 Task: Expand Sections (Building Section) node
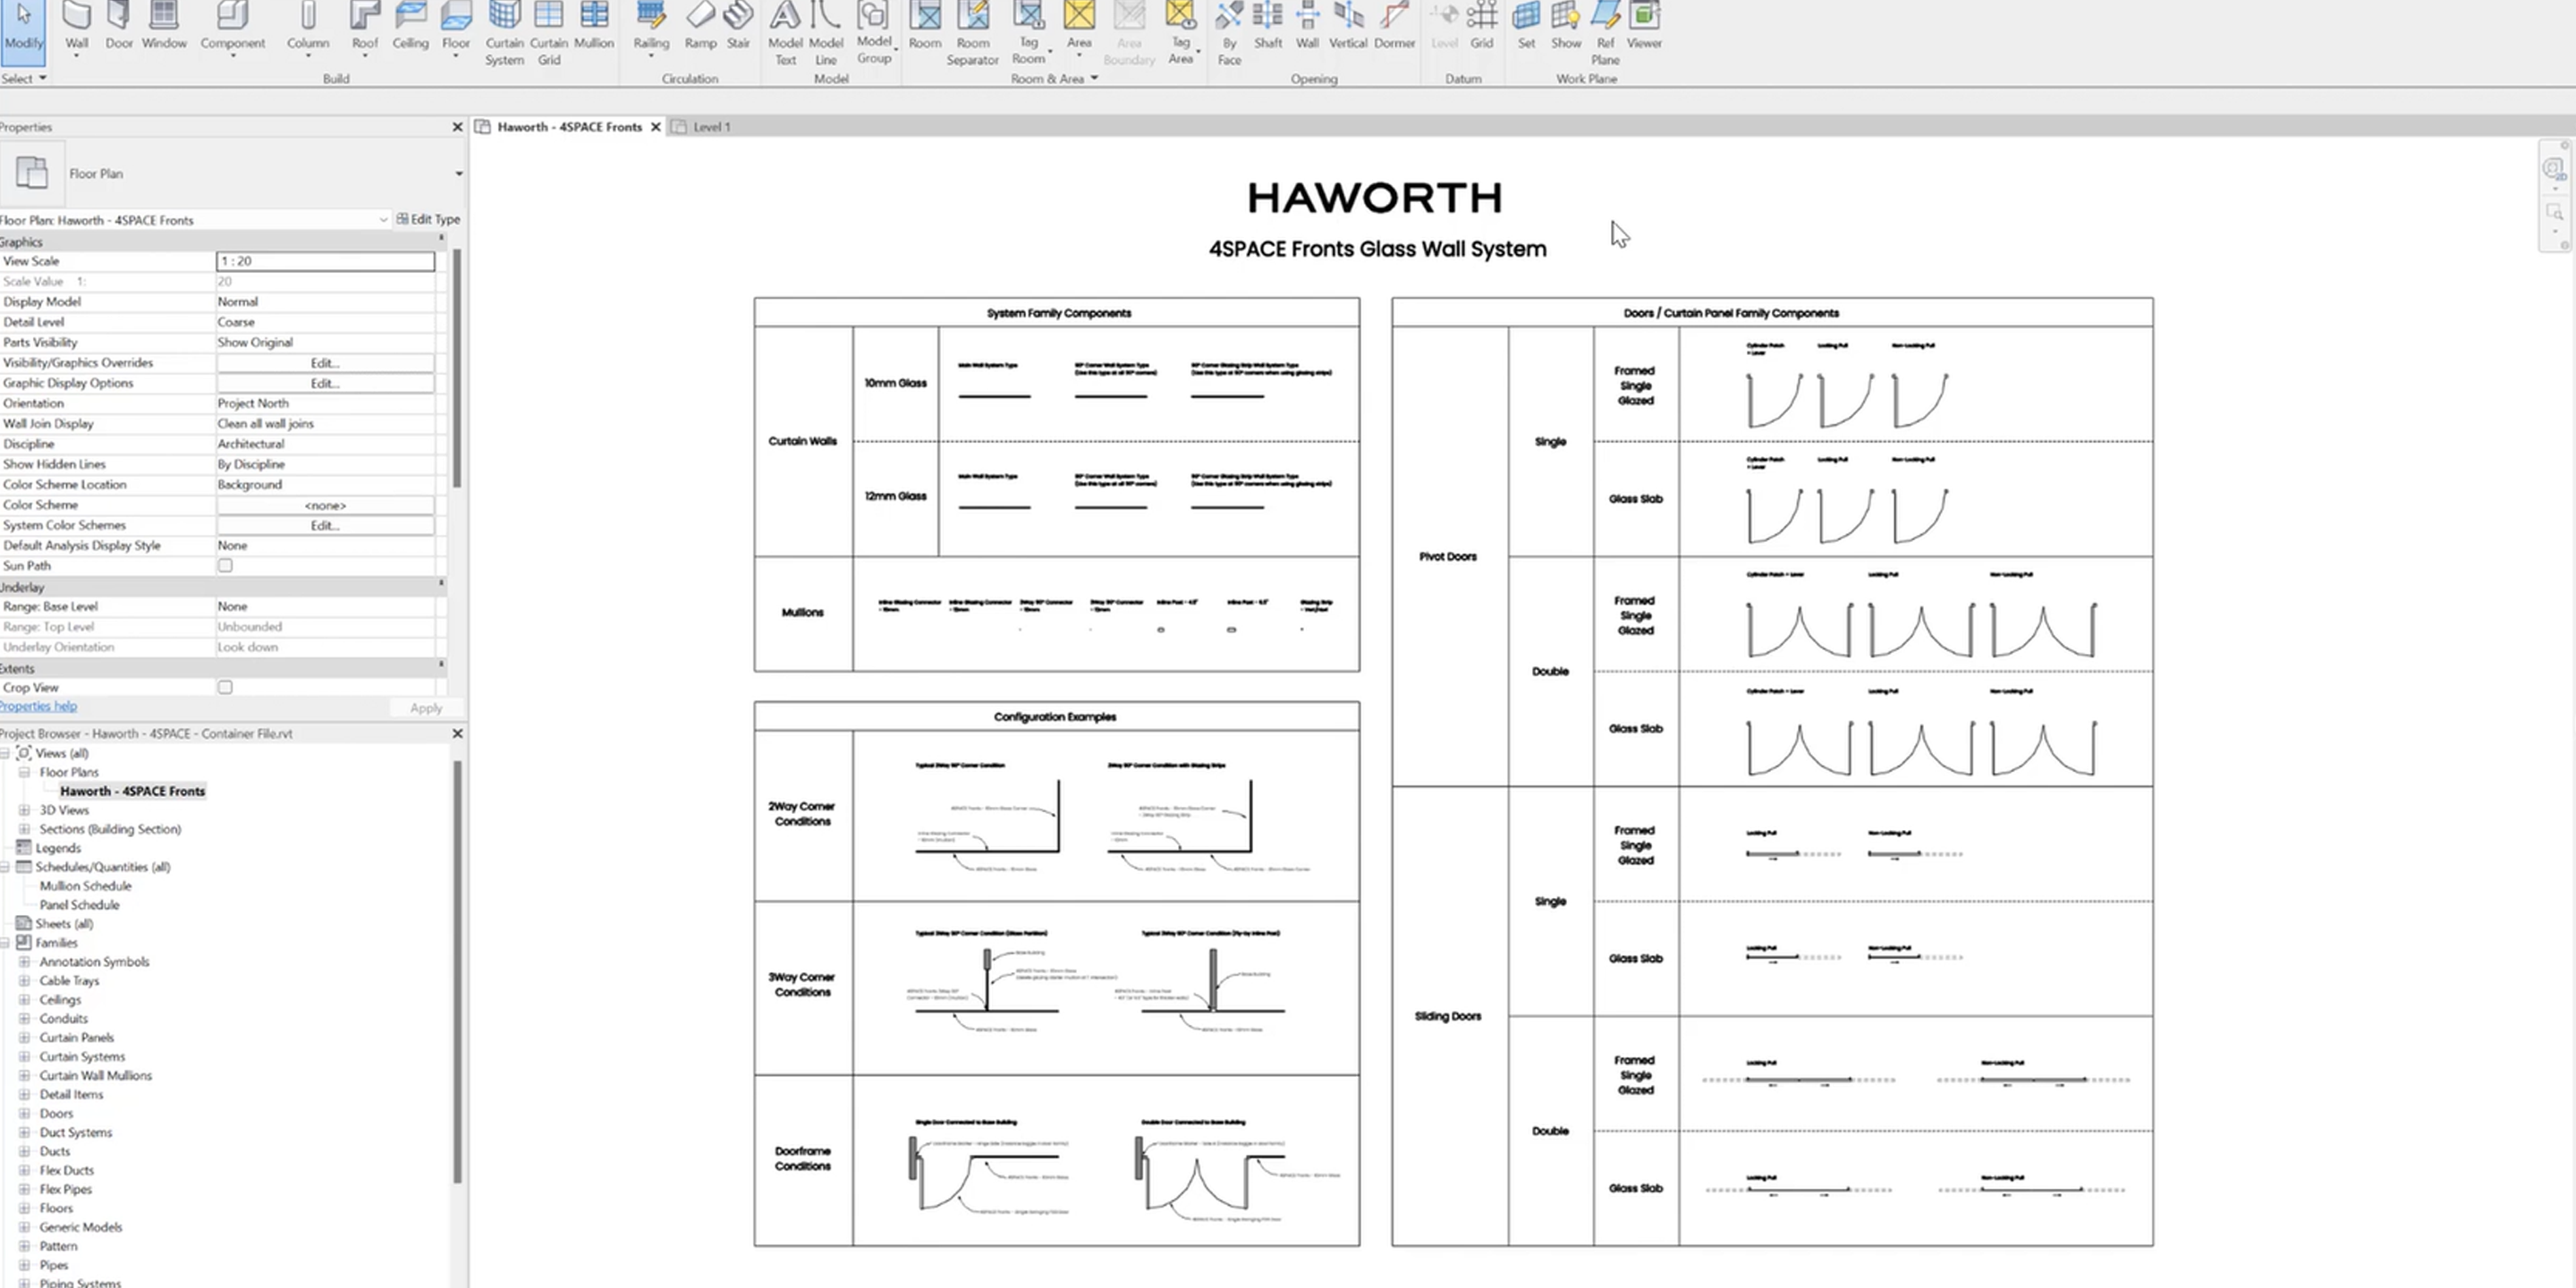point(24,830)
